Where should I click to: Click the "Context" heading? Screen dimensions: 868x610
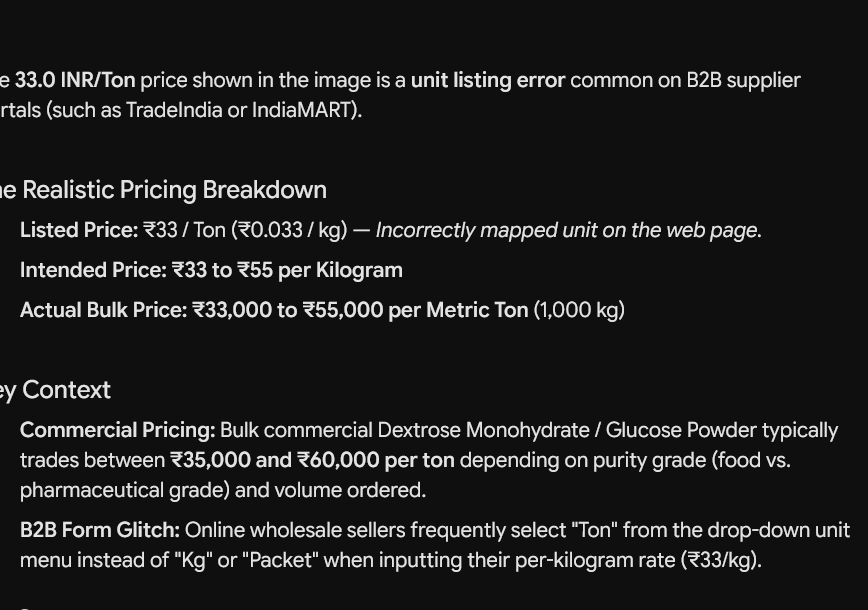coord(66,390)
